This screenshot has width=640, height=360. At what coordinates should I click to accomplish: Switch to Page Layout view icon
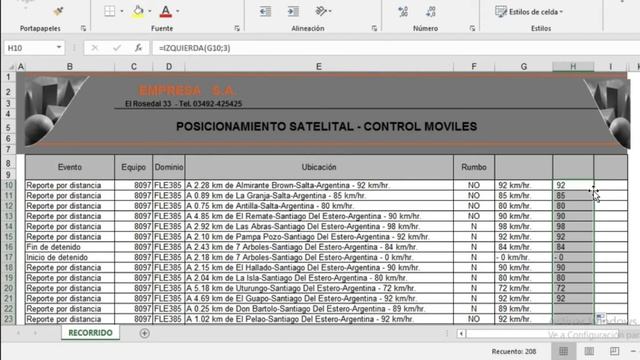coord(589,351)
